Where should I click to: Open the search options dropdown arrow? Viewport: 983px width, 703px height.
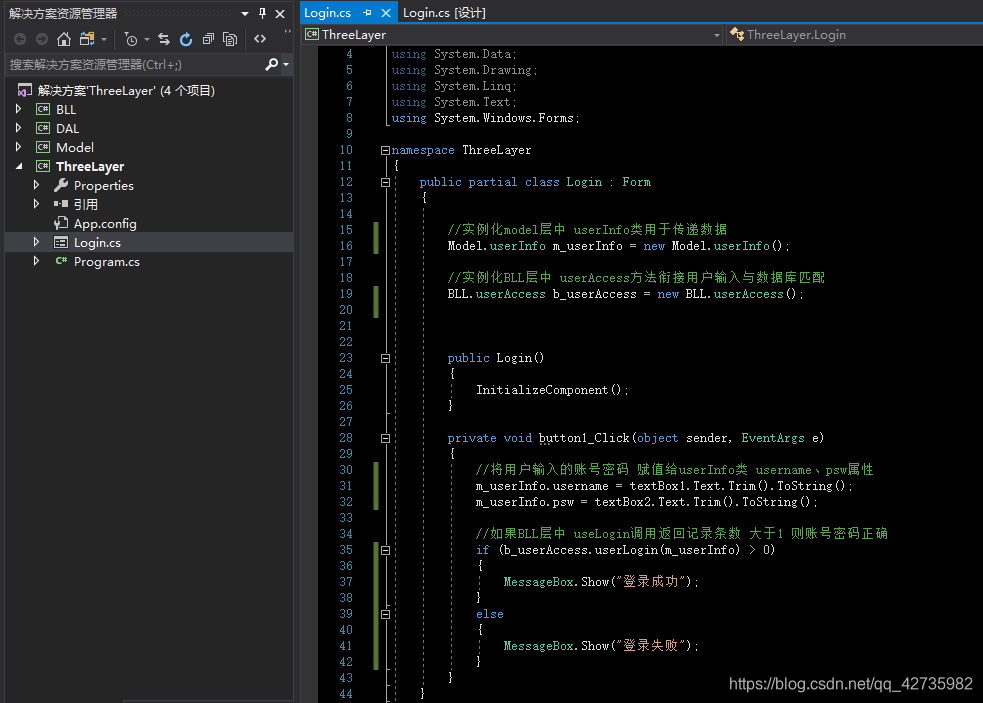(286, 65)
